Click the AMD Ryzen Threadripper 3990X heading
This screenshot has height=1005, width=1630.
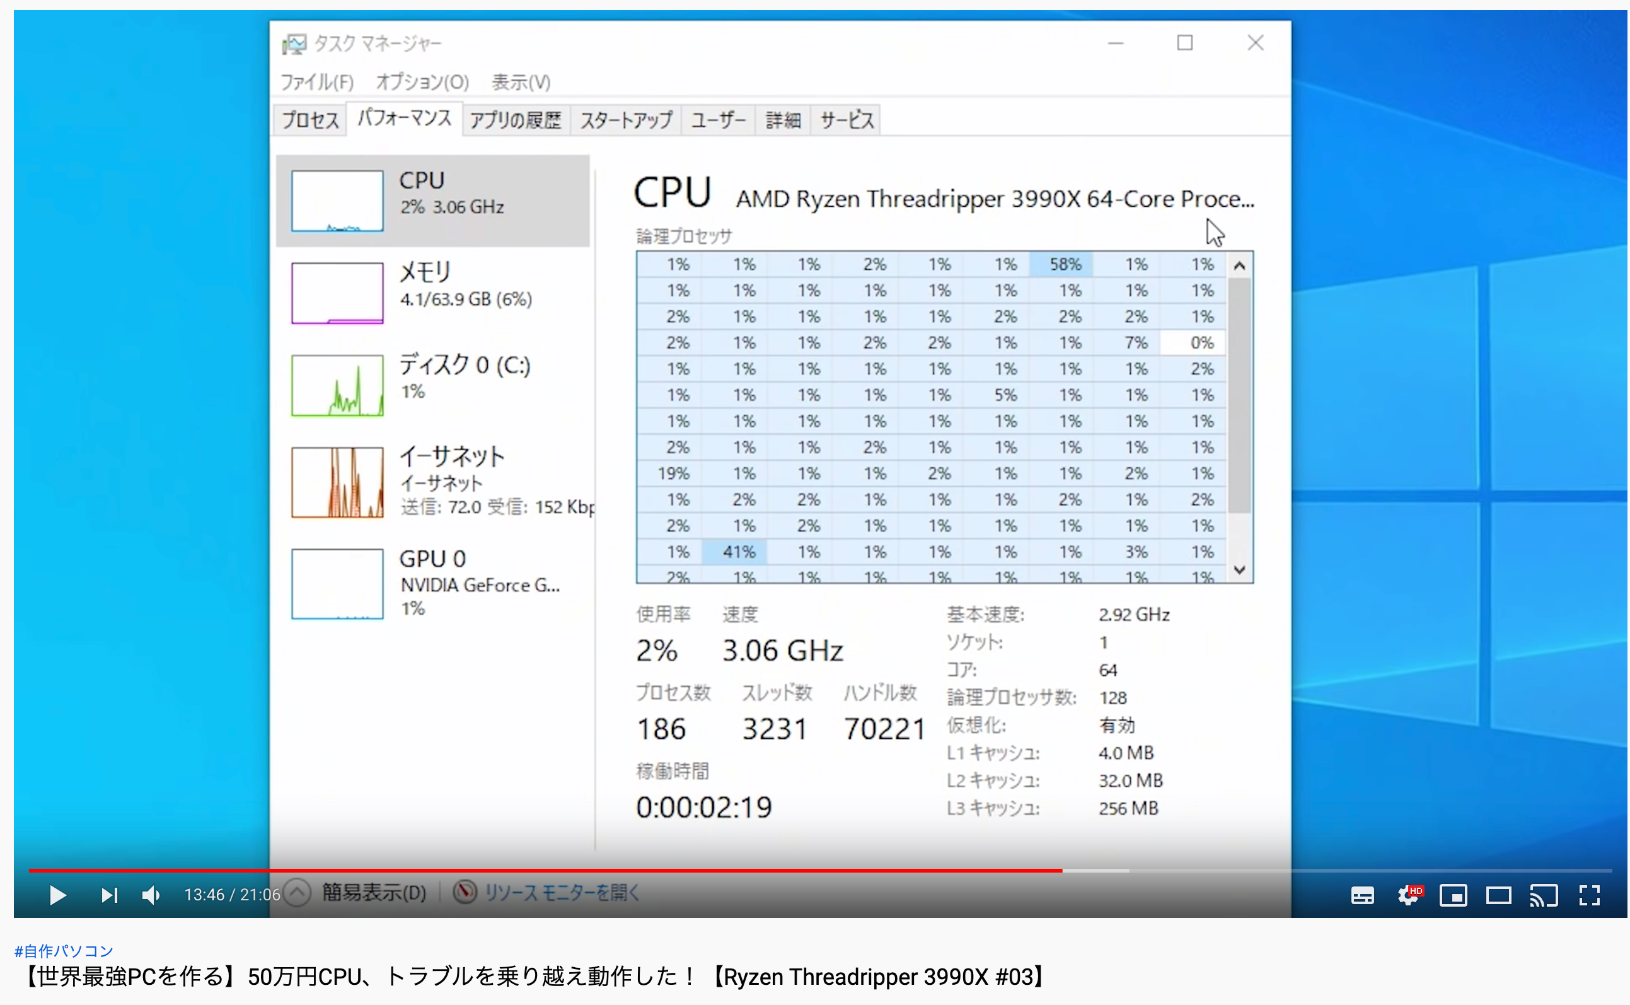[995, 199]
